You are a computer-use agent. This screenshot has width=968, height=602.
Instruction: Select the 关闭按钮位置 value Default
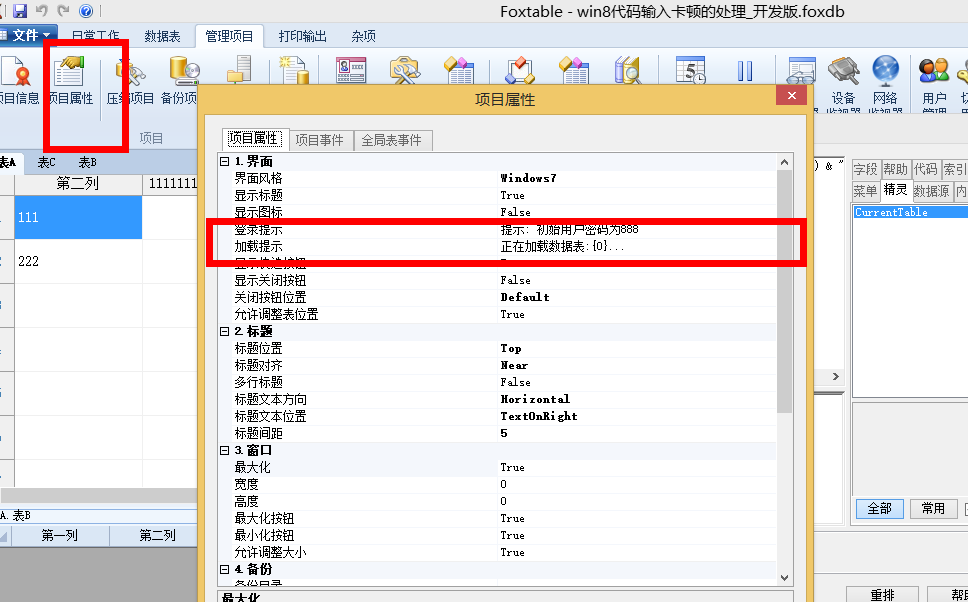[x=525, y=297]
